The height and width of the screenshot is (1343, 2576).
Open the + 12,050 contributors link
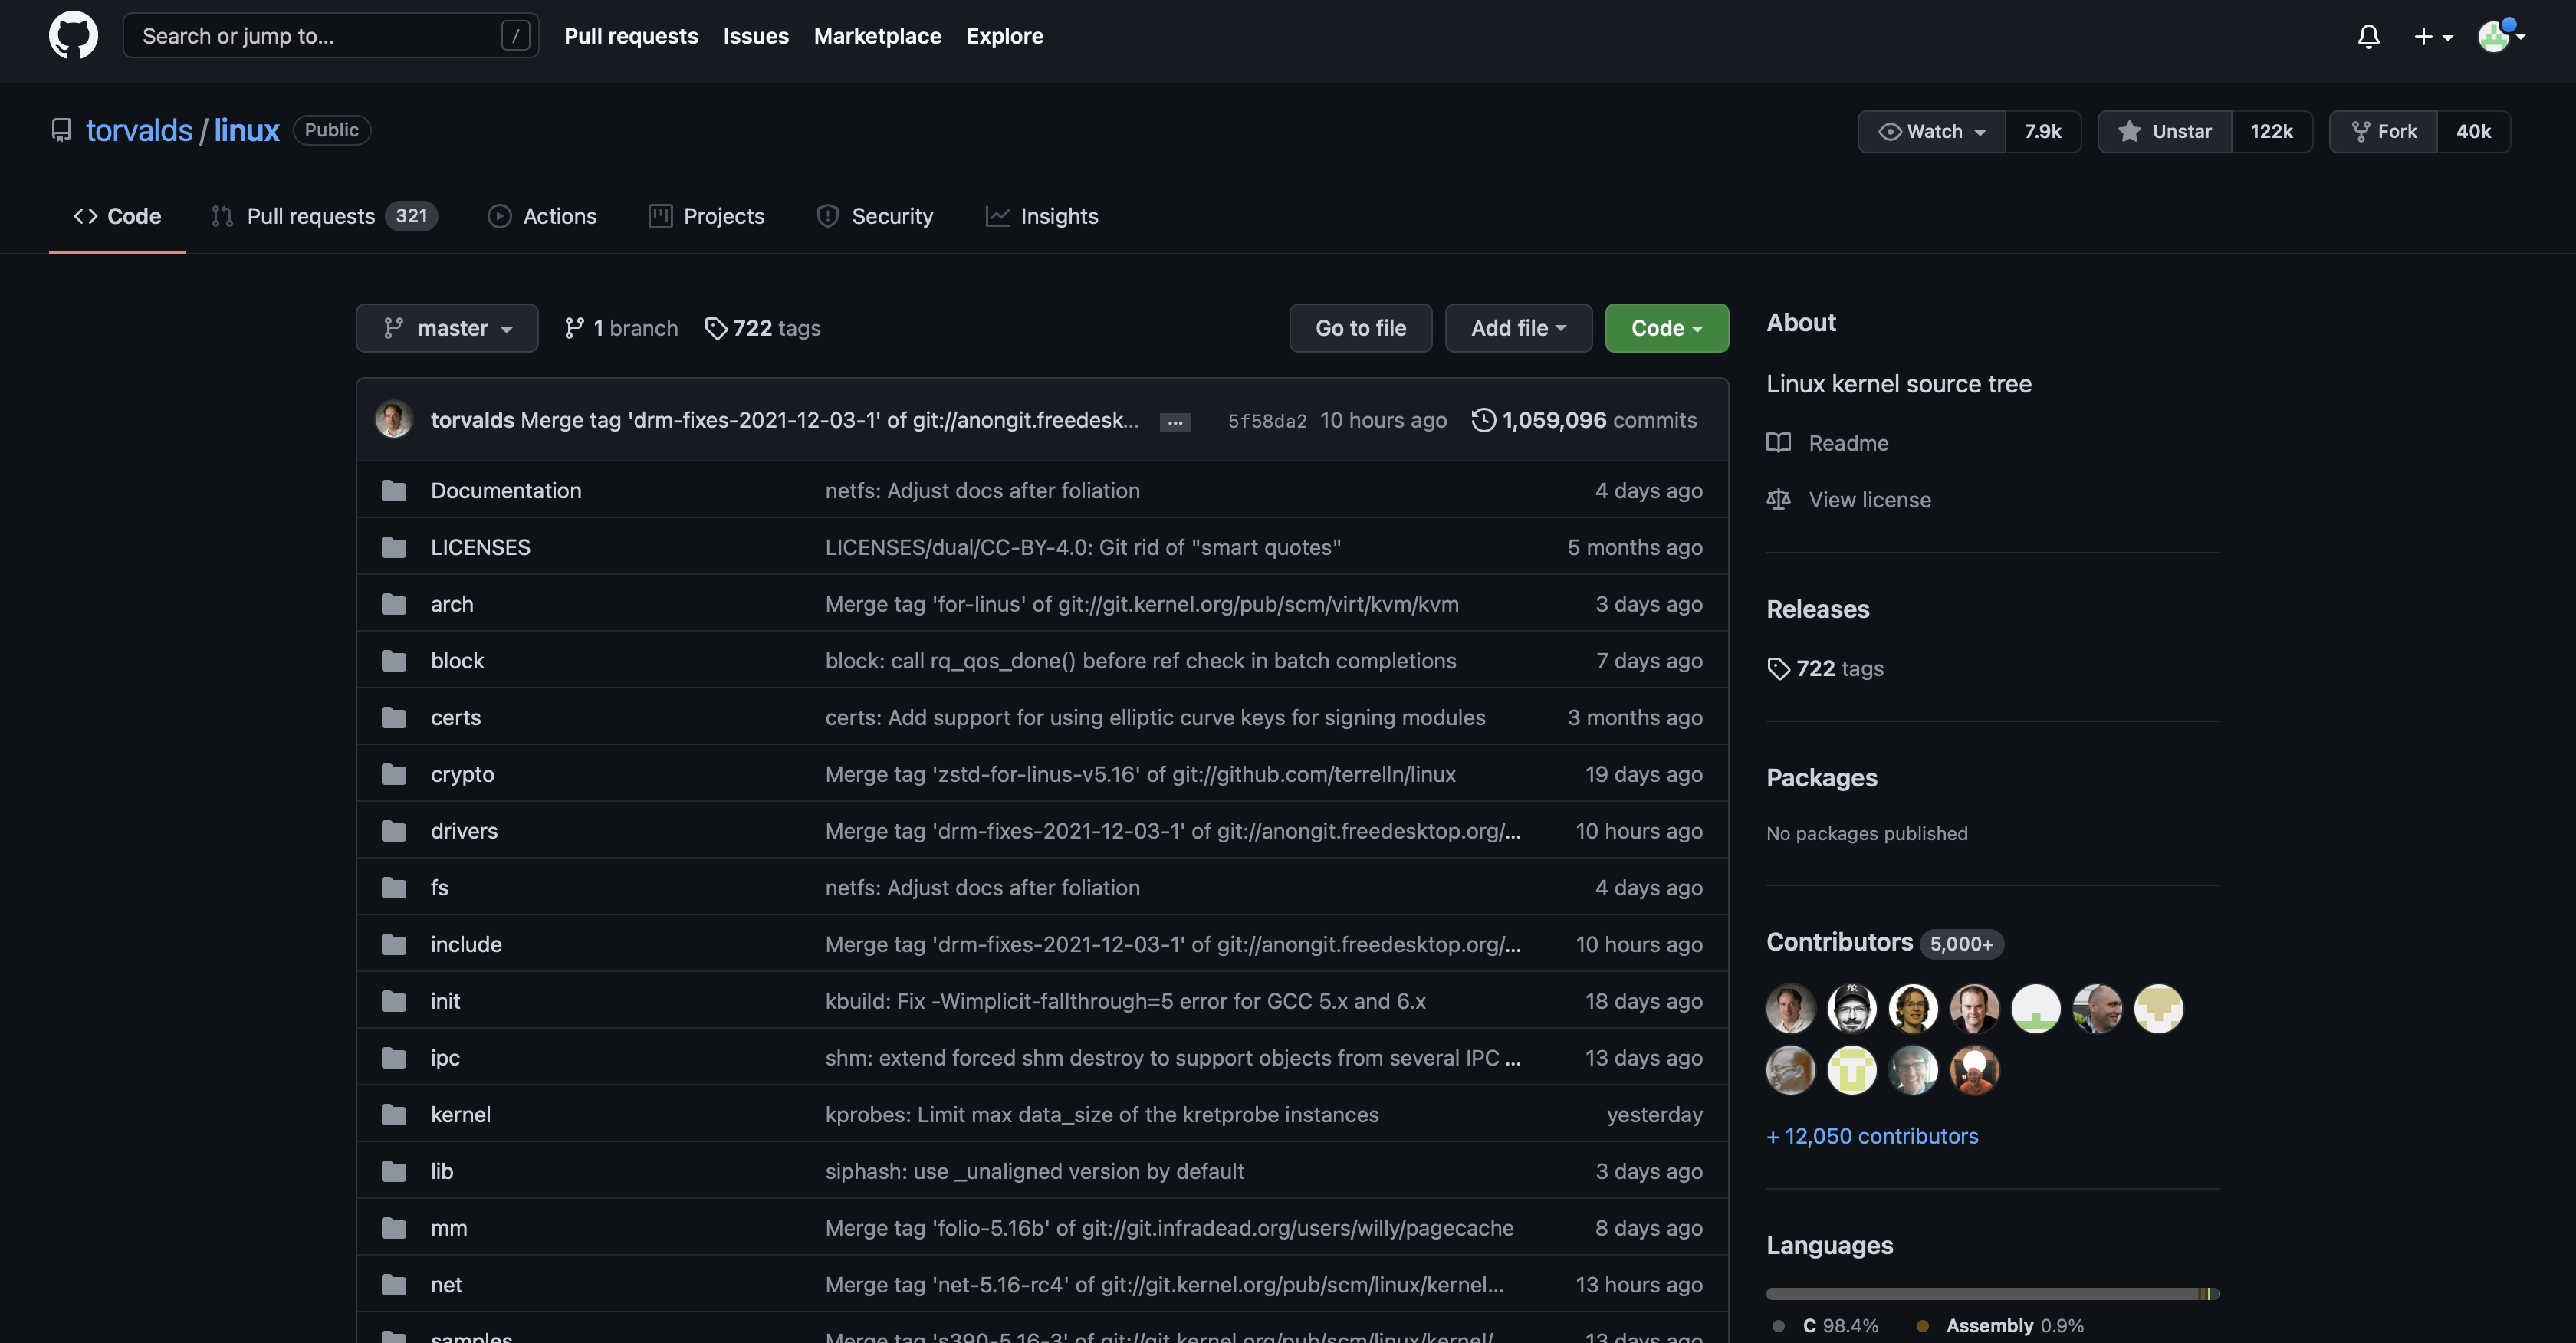tap(1872, 1136)
